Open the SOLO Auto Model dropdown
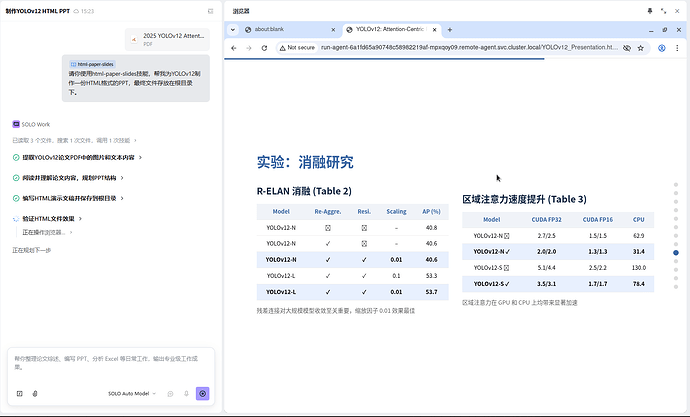Image resolution: width=690 pixels, height=417 pixels. [132, 394]
